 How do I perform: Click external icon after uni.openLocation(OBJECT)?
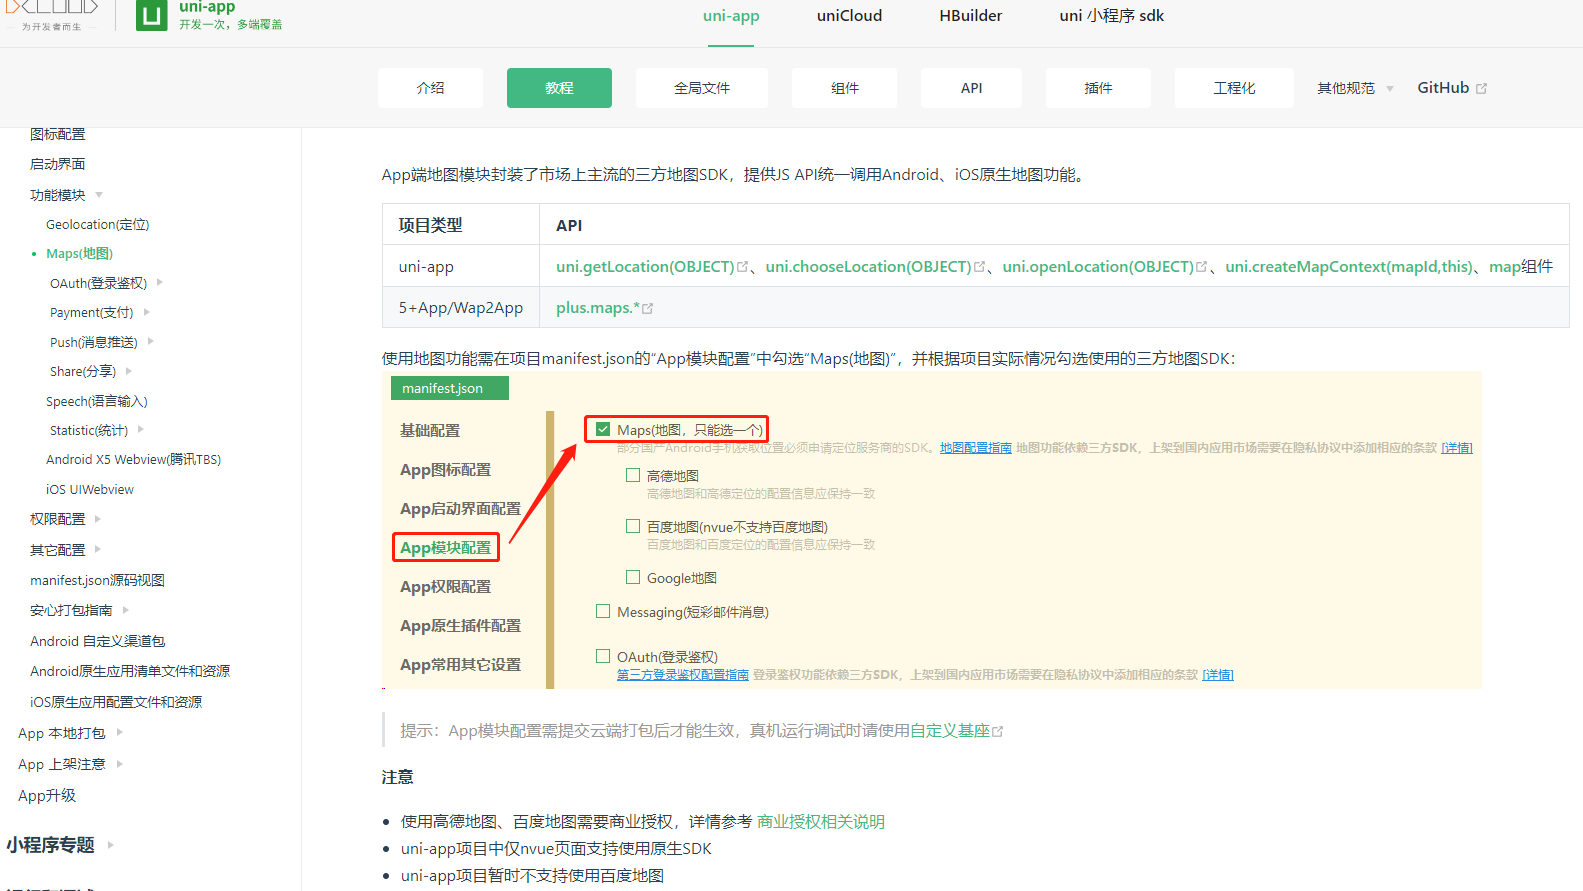coord(1202,267)
